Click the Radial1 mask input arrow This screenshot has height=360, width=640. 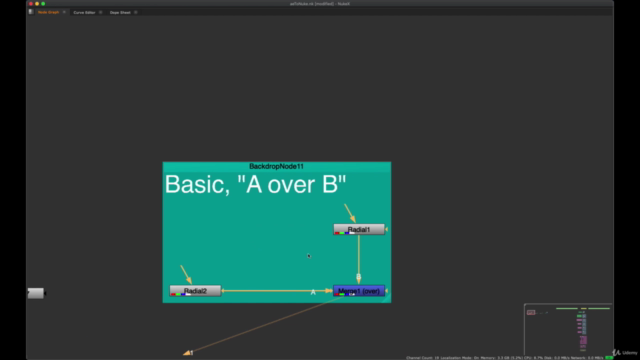pyautogui.click(x=386, y=229)
